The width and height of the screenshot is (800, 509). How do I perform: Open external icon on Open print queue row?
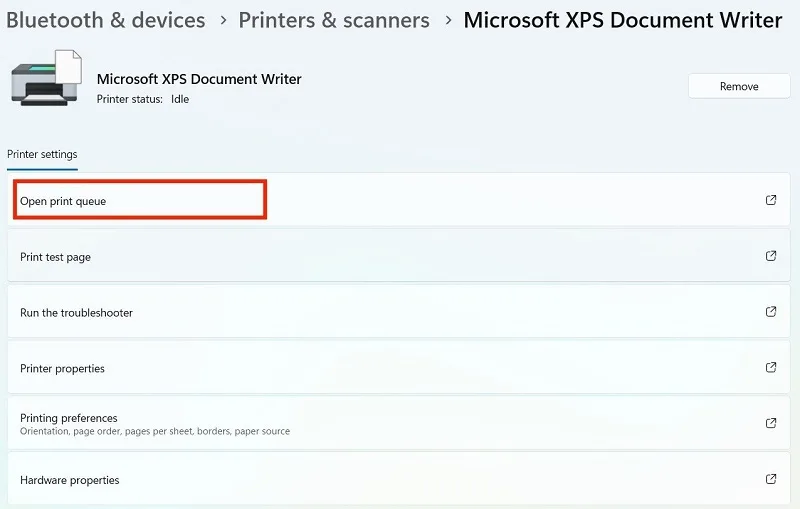pos(771,200)
